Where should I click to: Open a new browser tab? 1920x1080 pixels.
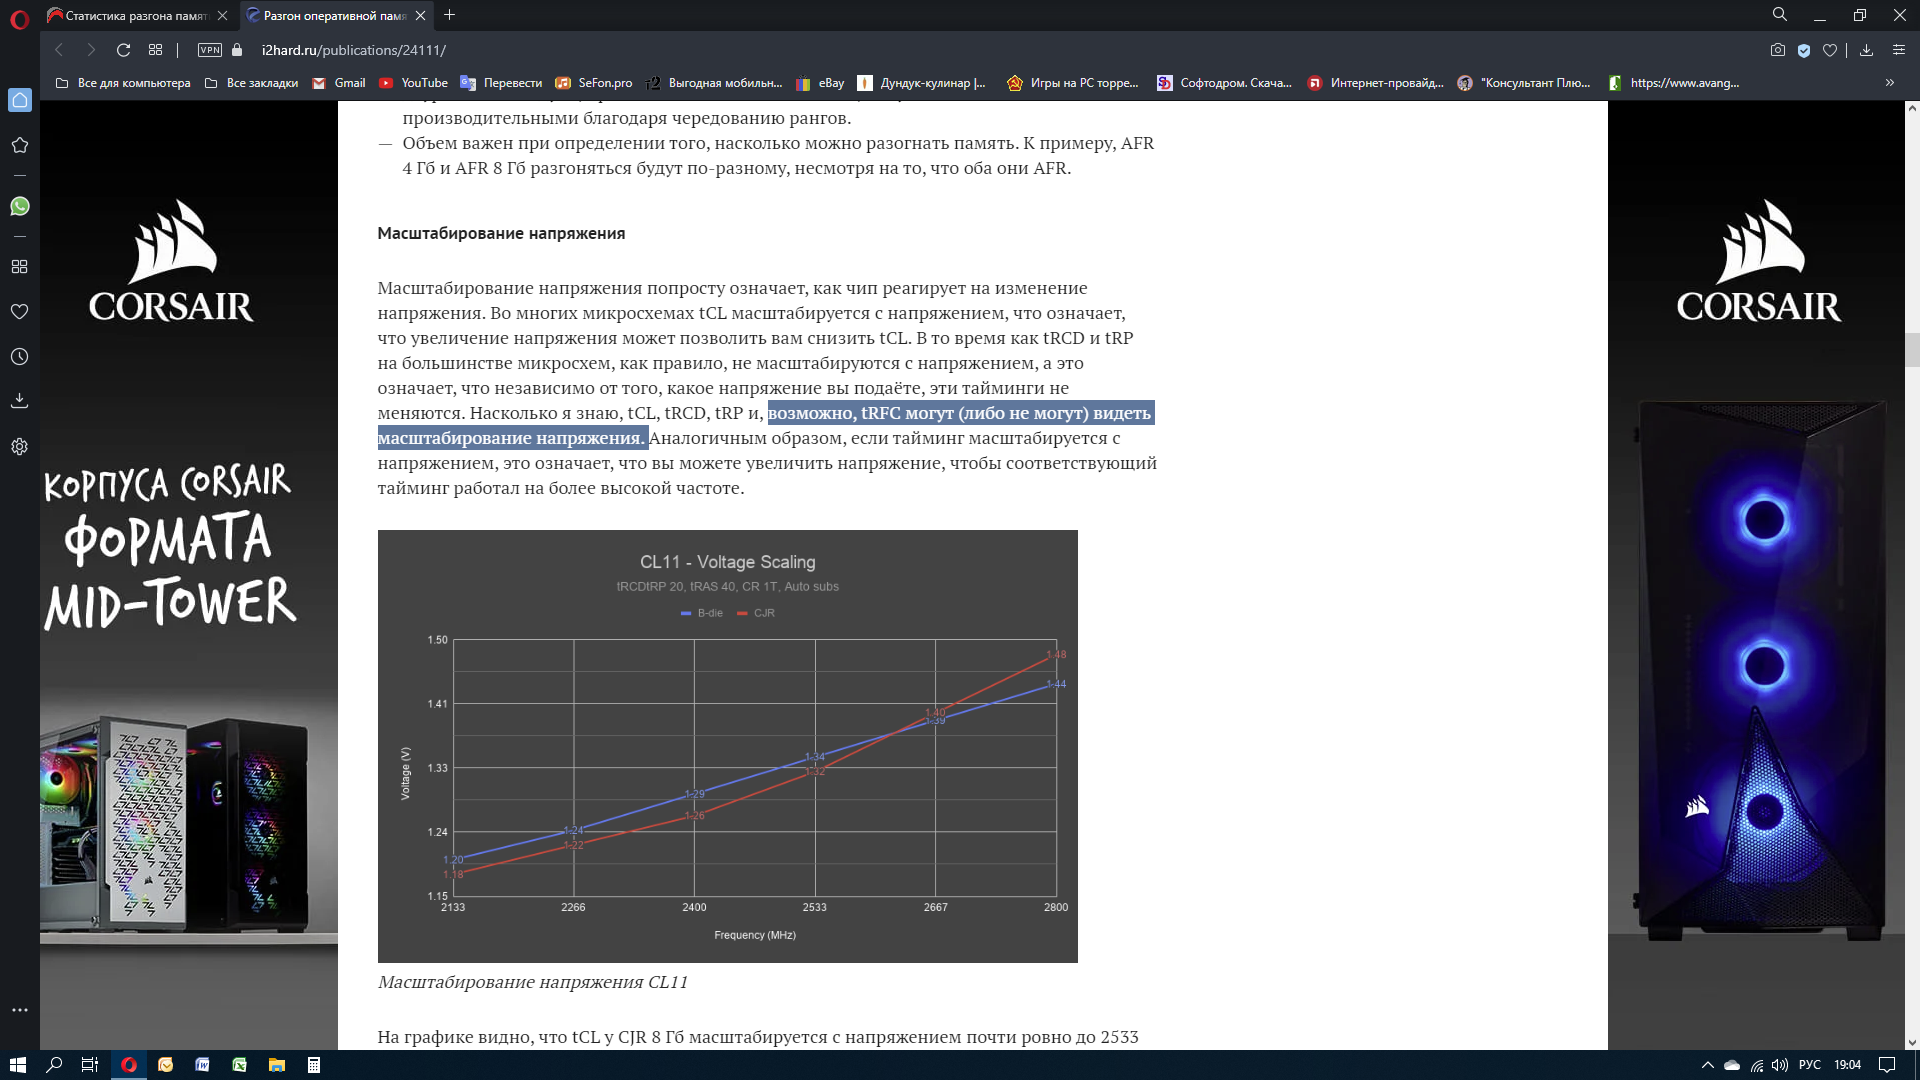[449, 15]
